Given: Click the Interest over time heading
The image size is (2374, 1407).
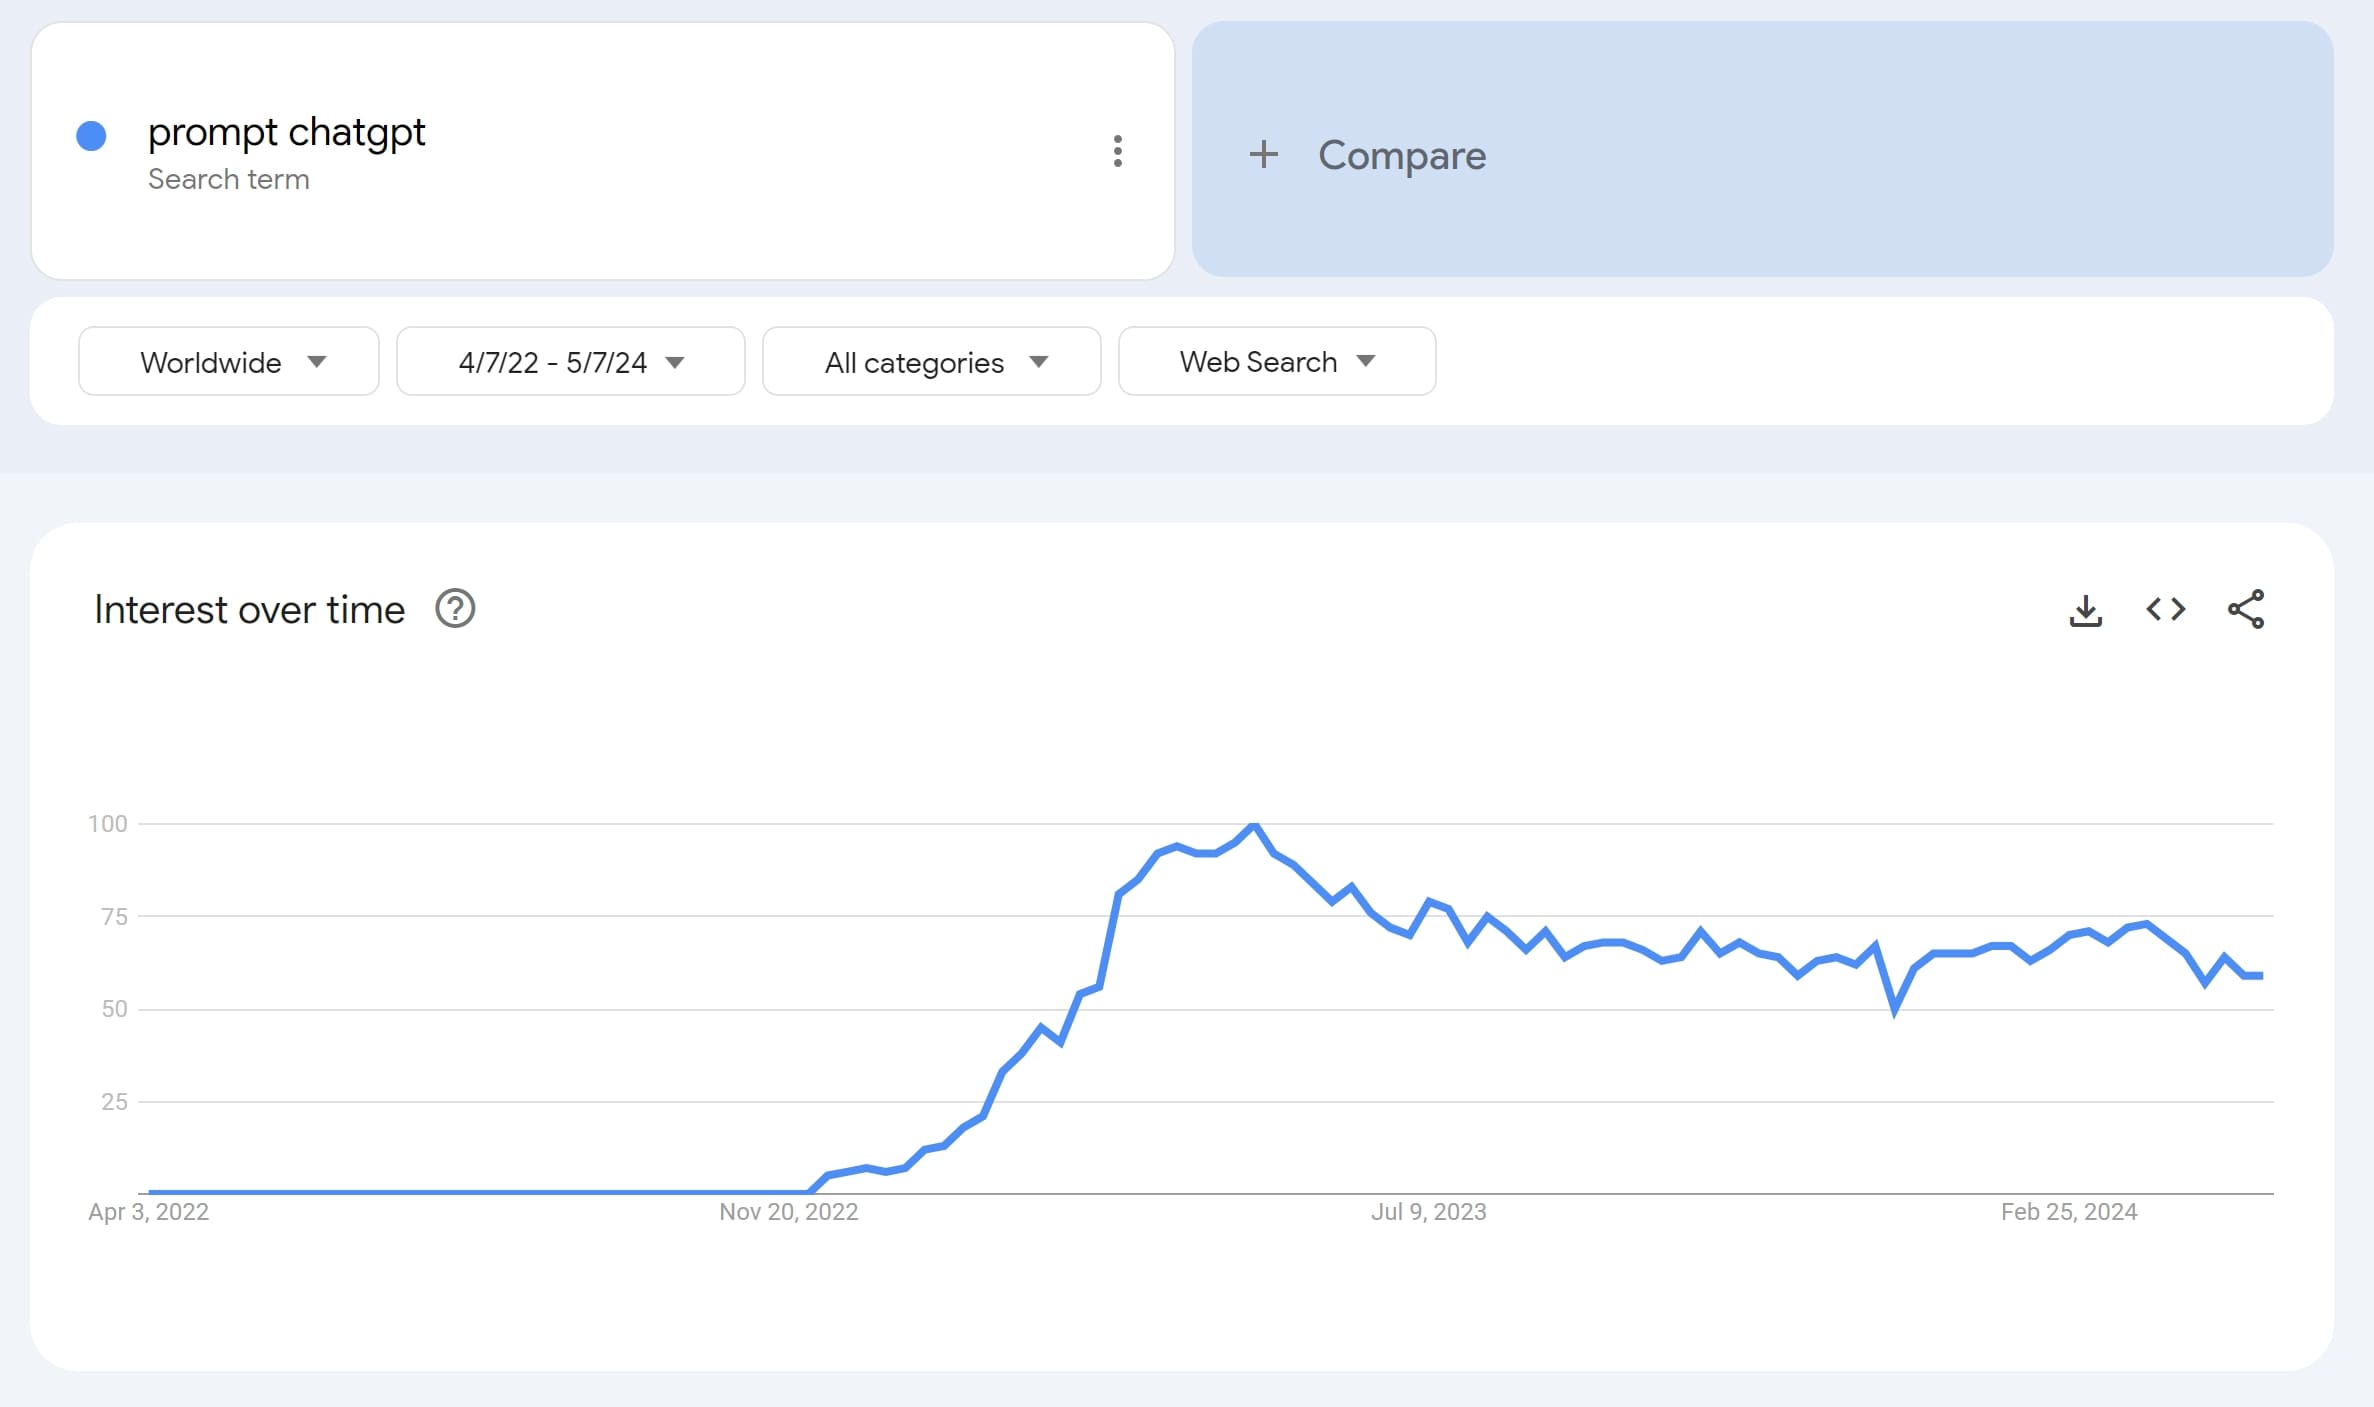Looking at the screenshot, I should pos(249,608).
